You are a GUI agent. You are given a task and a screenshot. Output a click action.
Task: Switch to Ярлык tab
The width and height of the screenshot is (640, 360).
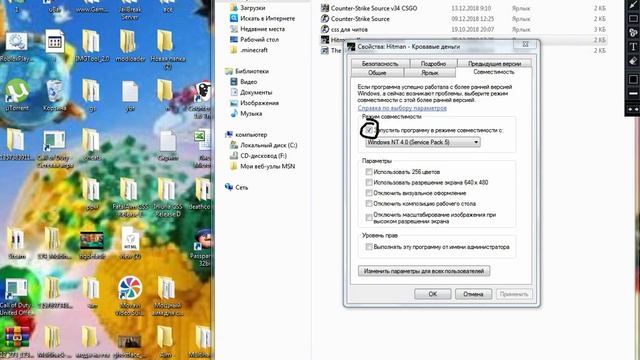(430, 73)
